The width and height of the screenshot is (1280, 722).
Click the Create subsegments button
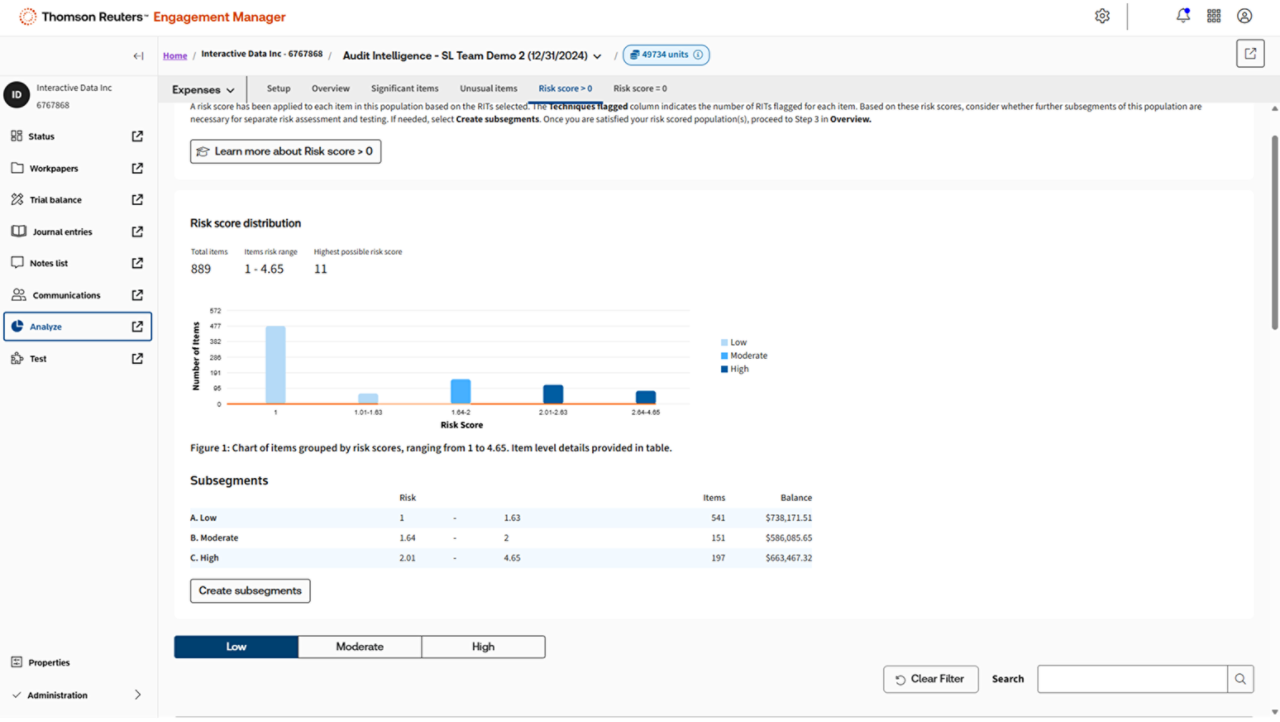[x=250, y=591]
